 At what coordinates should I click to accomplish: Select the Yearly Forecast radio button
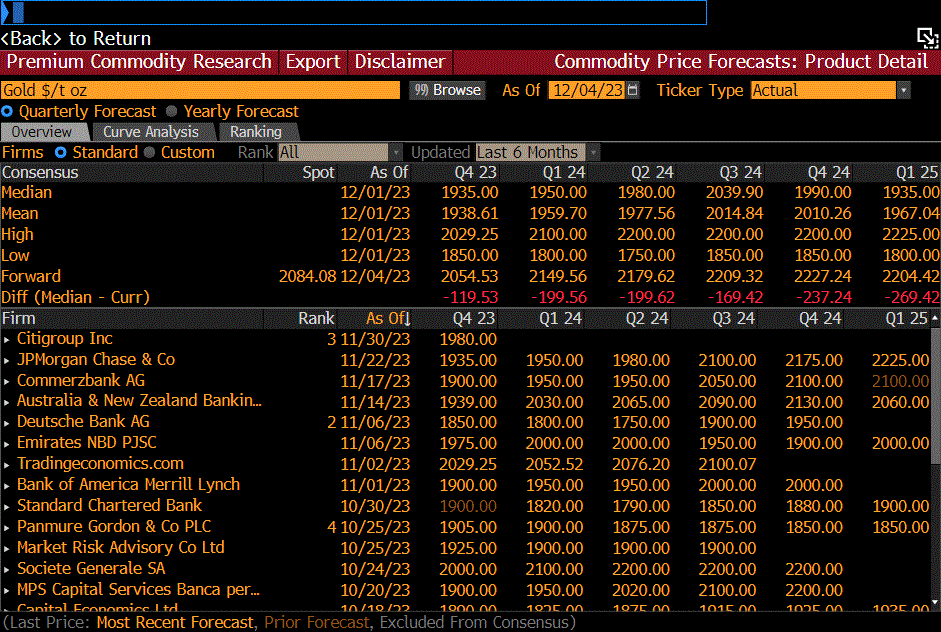pos(172,111)
